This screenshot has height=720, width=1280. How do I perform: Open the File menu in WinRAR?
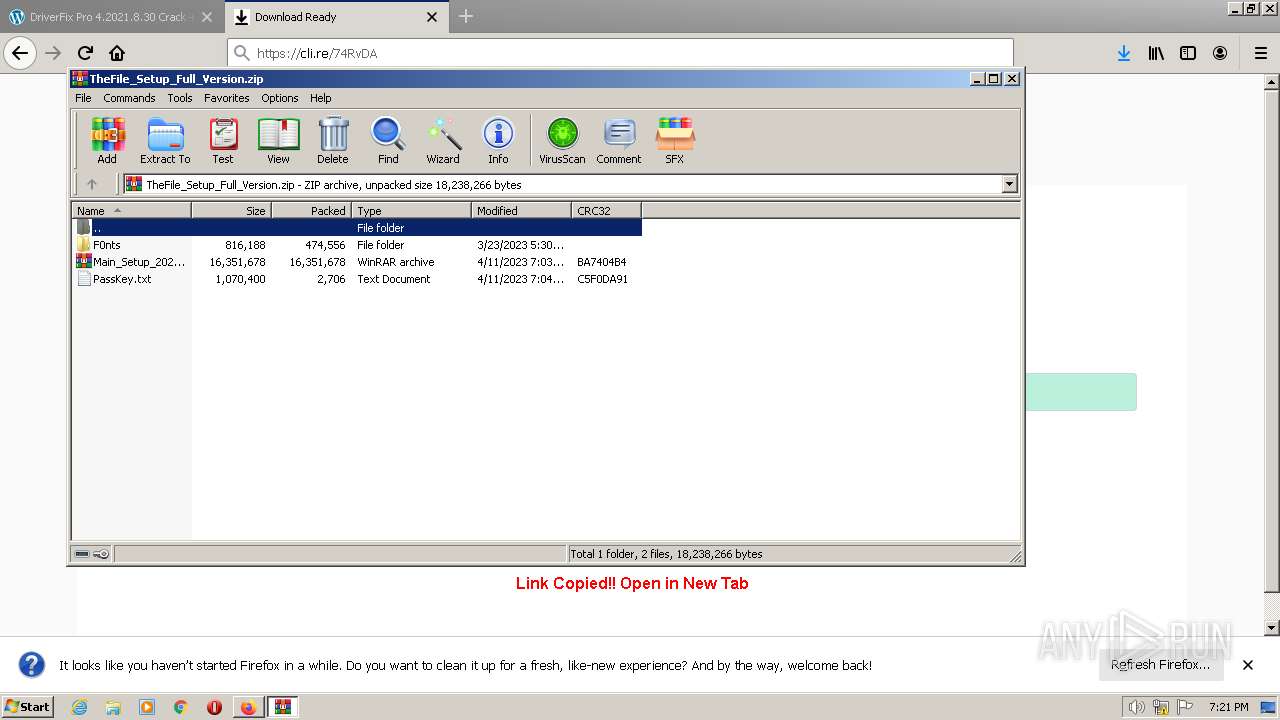pos(83,98)
